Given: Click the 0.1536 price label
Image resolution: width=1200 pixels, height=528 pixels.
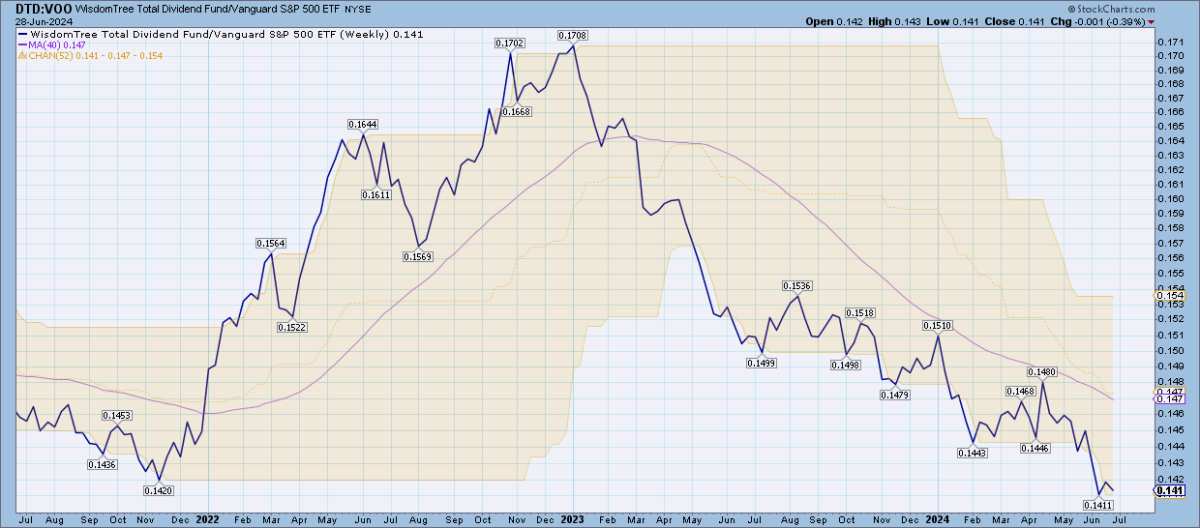Looking at the screenshot, I should coord(797,287).
